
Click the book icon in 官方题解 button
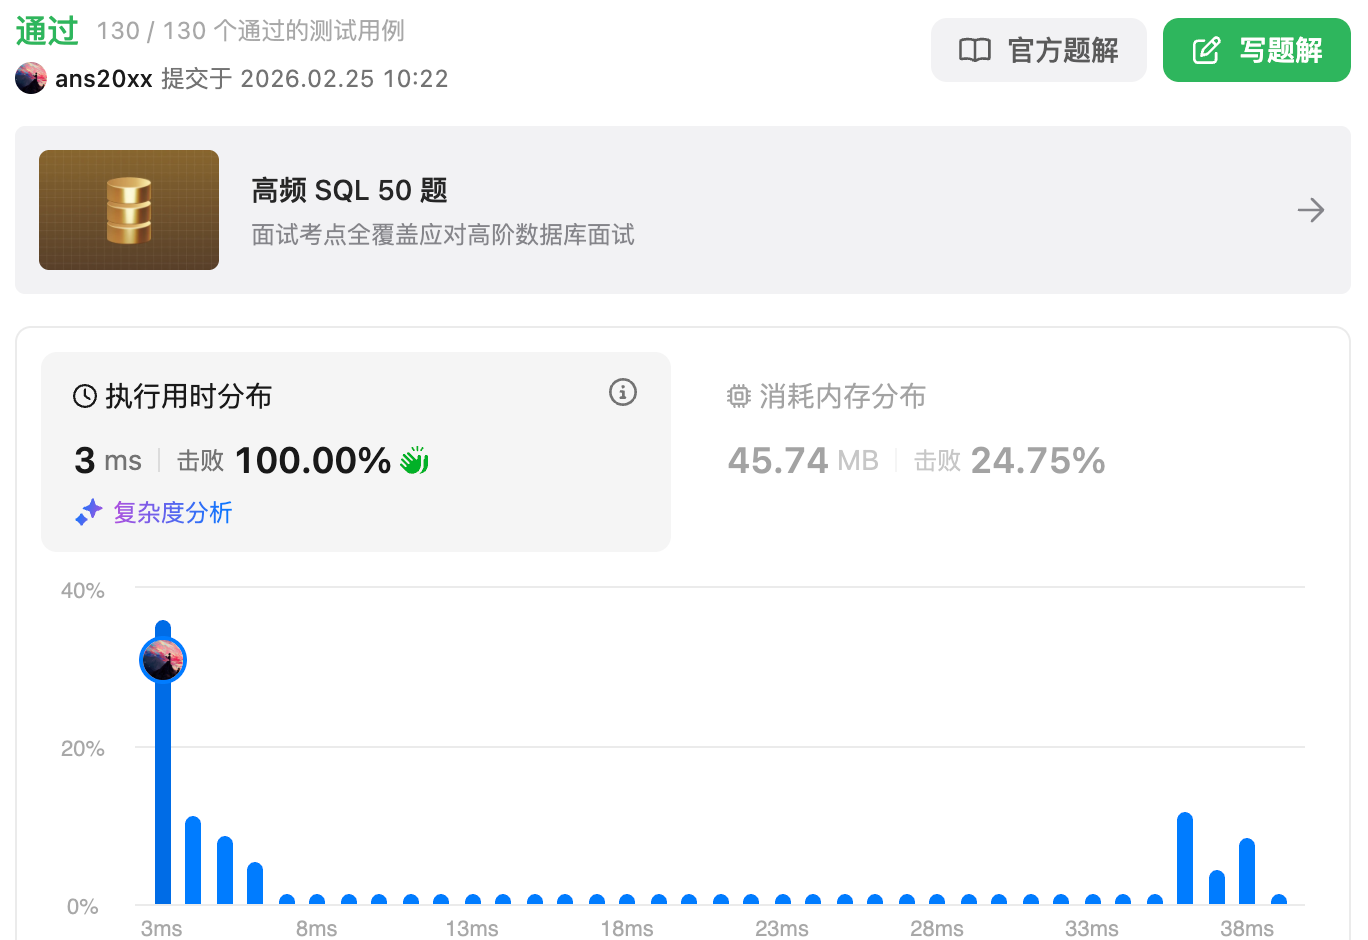974,50
